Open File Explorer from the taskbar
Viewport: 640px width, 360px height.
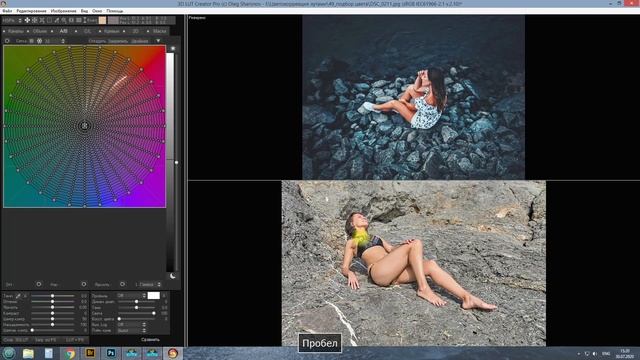28,353
